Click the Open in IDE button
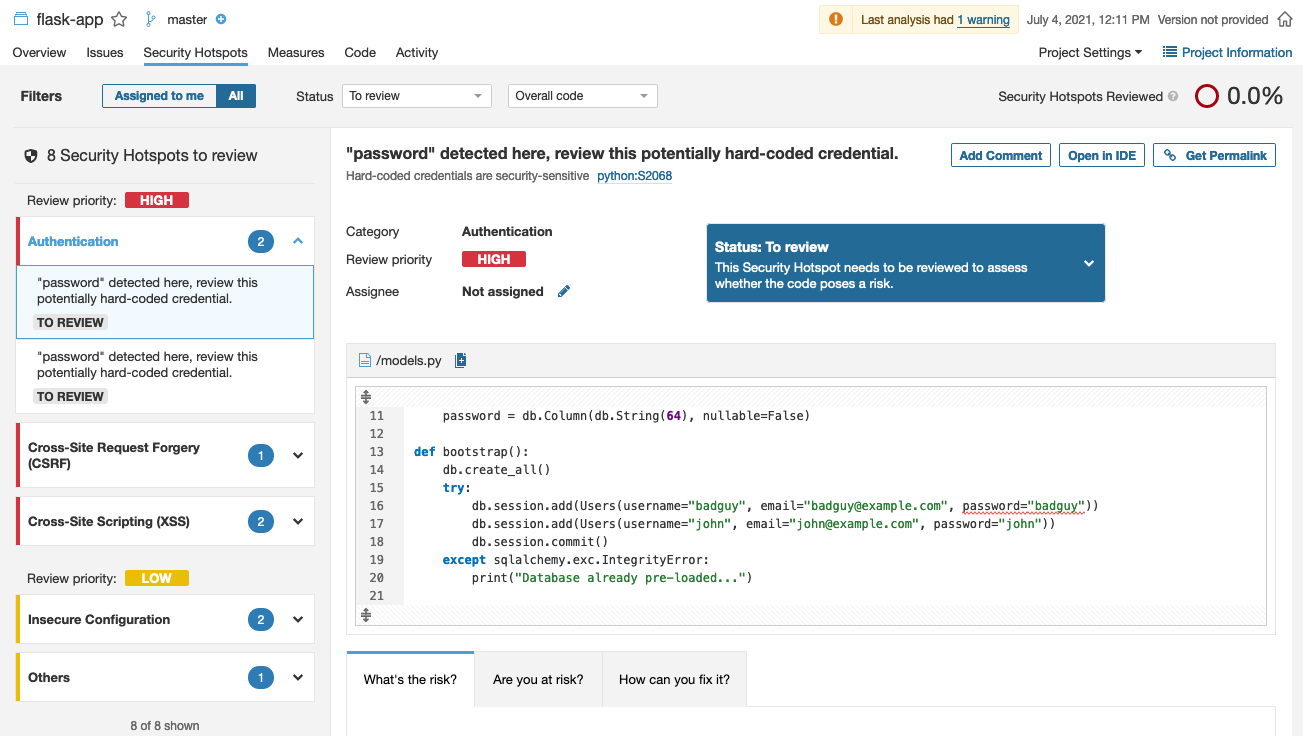 coord(1102,155)
